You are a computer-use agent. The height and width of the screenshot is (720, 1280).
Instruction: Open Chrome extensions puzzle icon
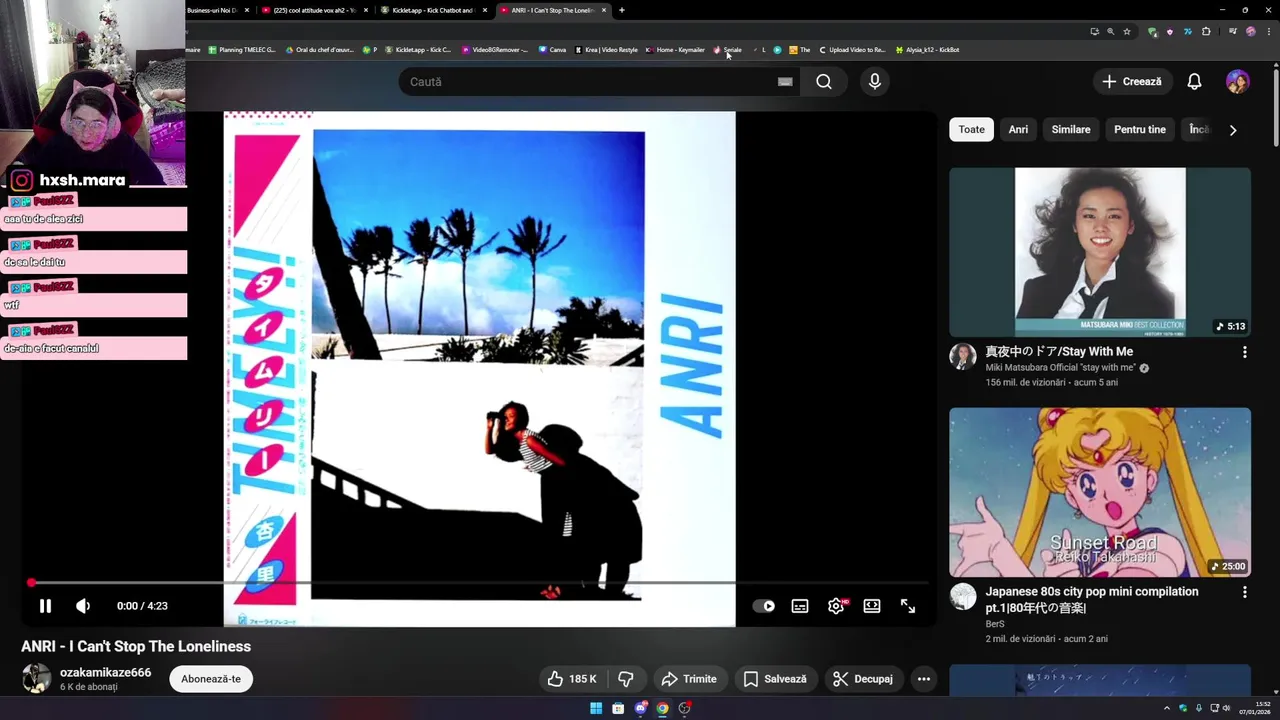[1206, 31]
